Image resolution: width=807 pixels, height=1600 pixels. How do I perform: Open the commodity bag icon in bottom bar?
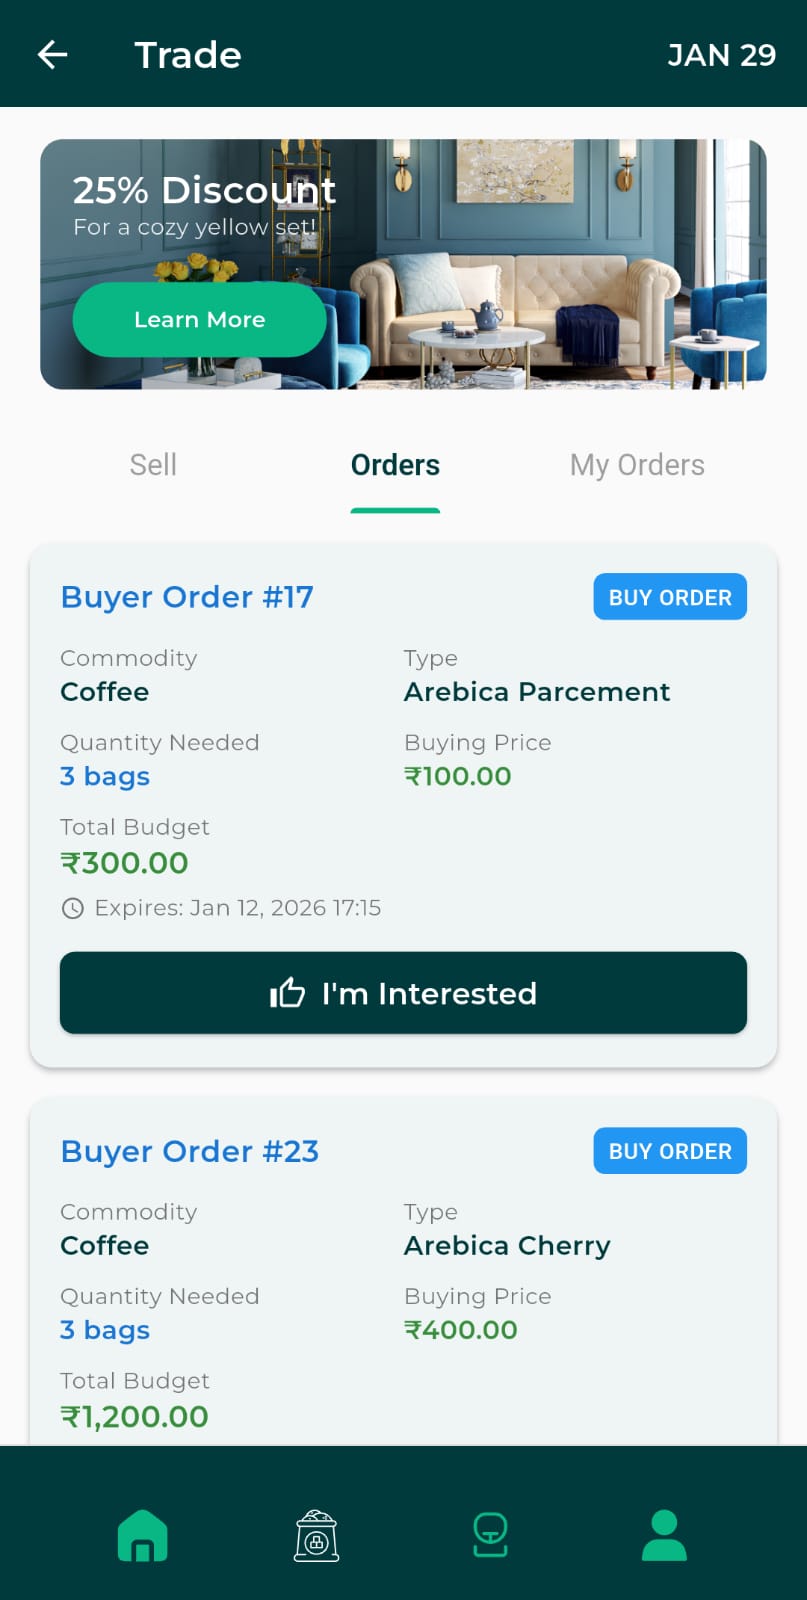317,1535
